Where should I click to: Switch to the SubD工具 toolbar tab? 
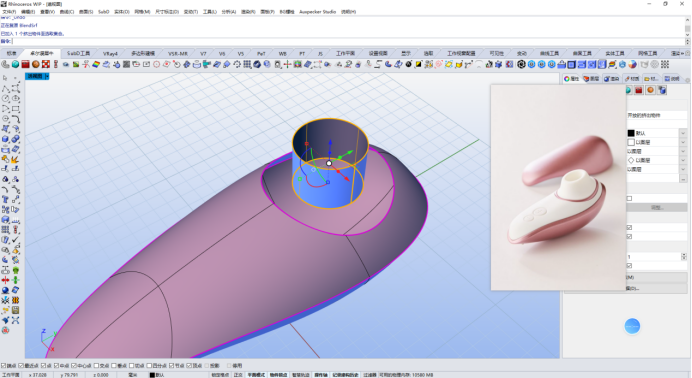tap(79, 53)
